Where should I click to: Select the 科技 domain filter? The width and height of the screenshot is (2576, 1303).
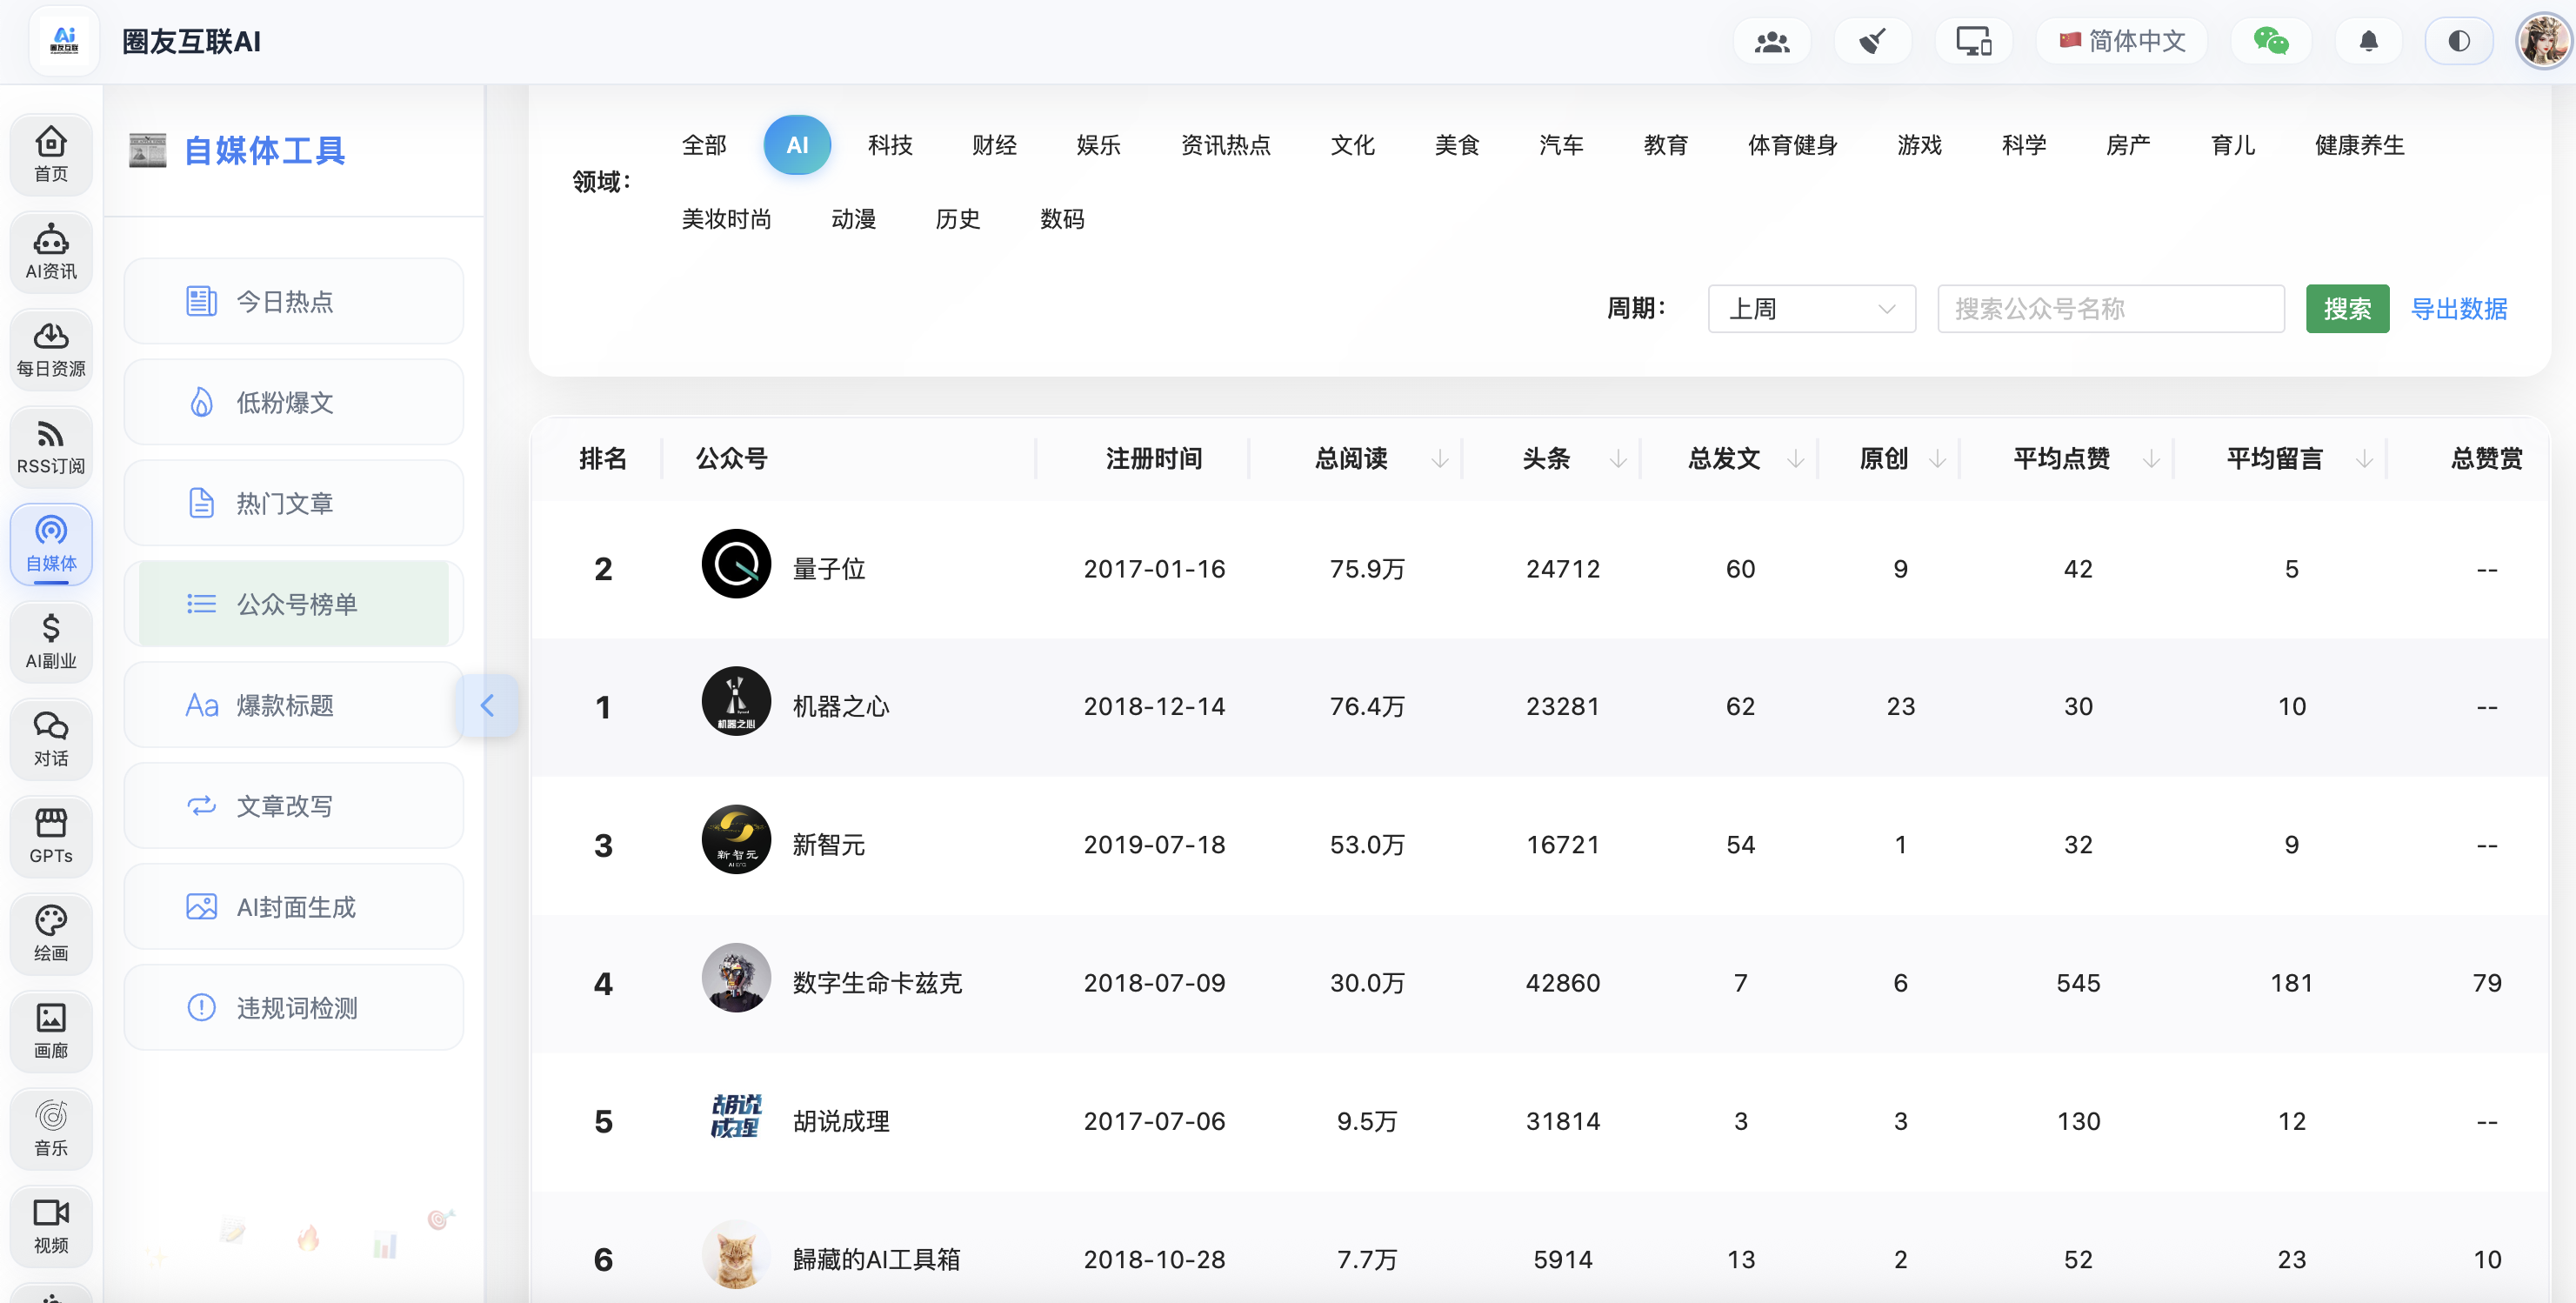[x=890, y=145]
